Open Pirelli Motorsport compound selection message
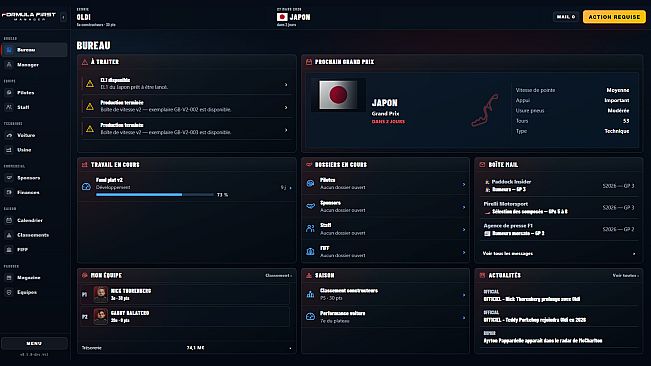 (559, 207)
